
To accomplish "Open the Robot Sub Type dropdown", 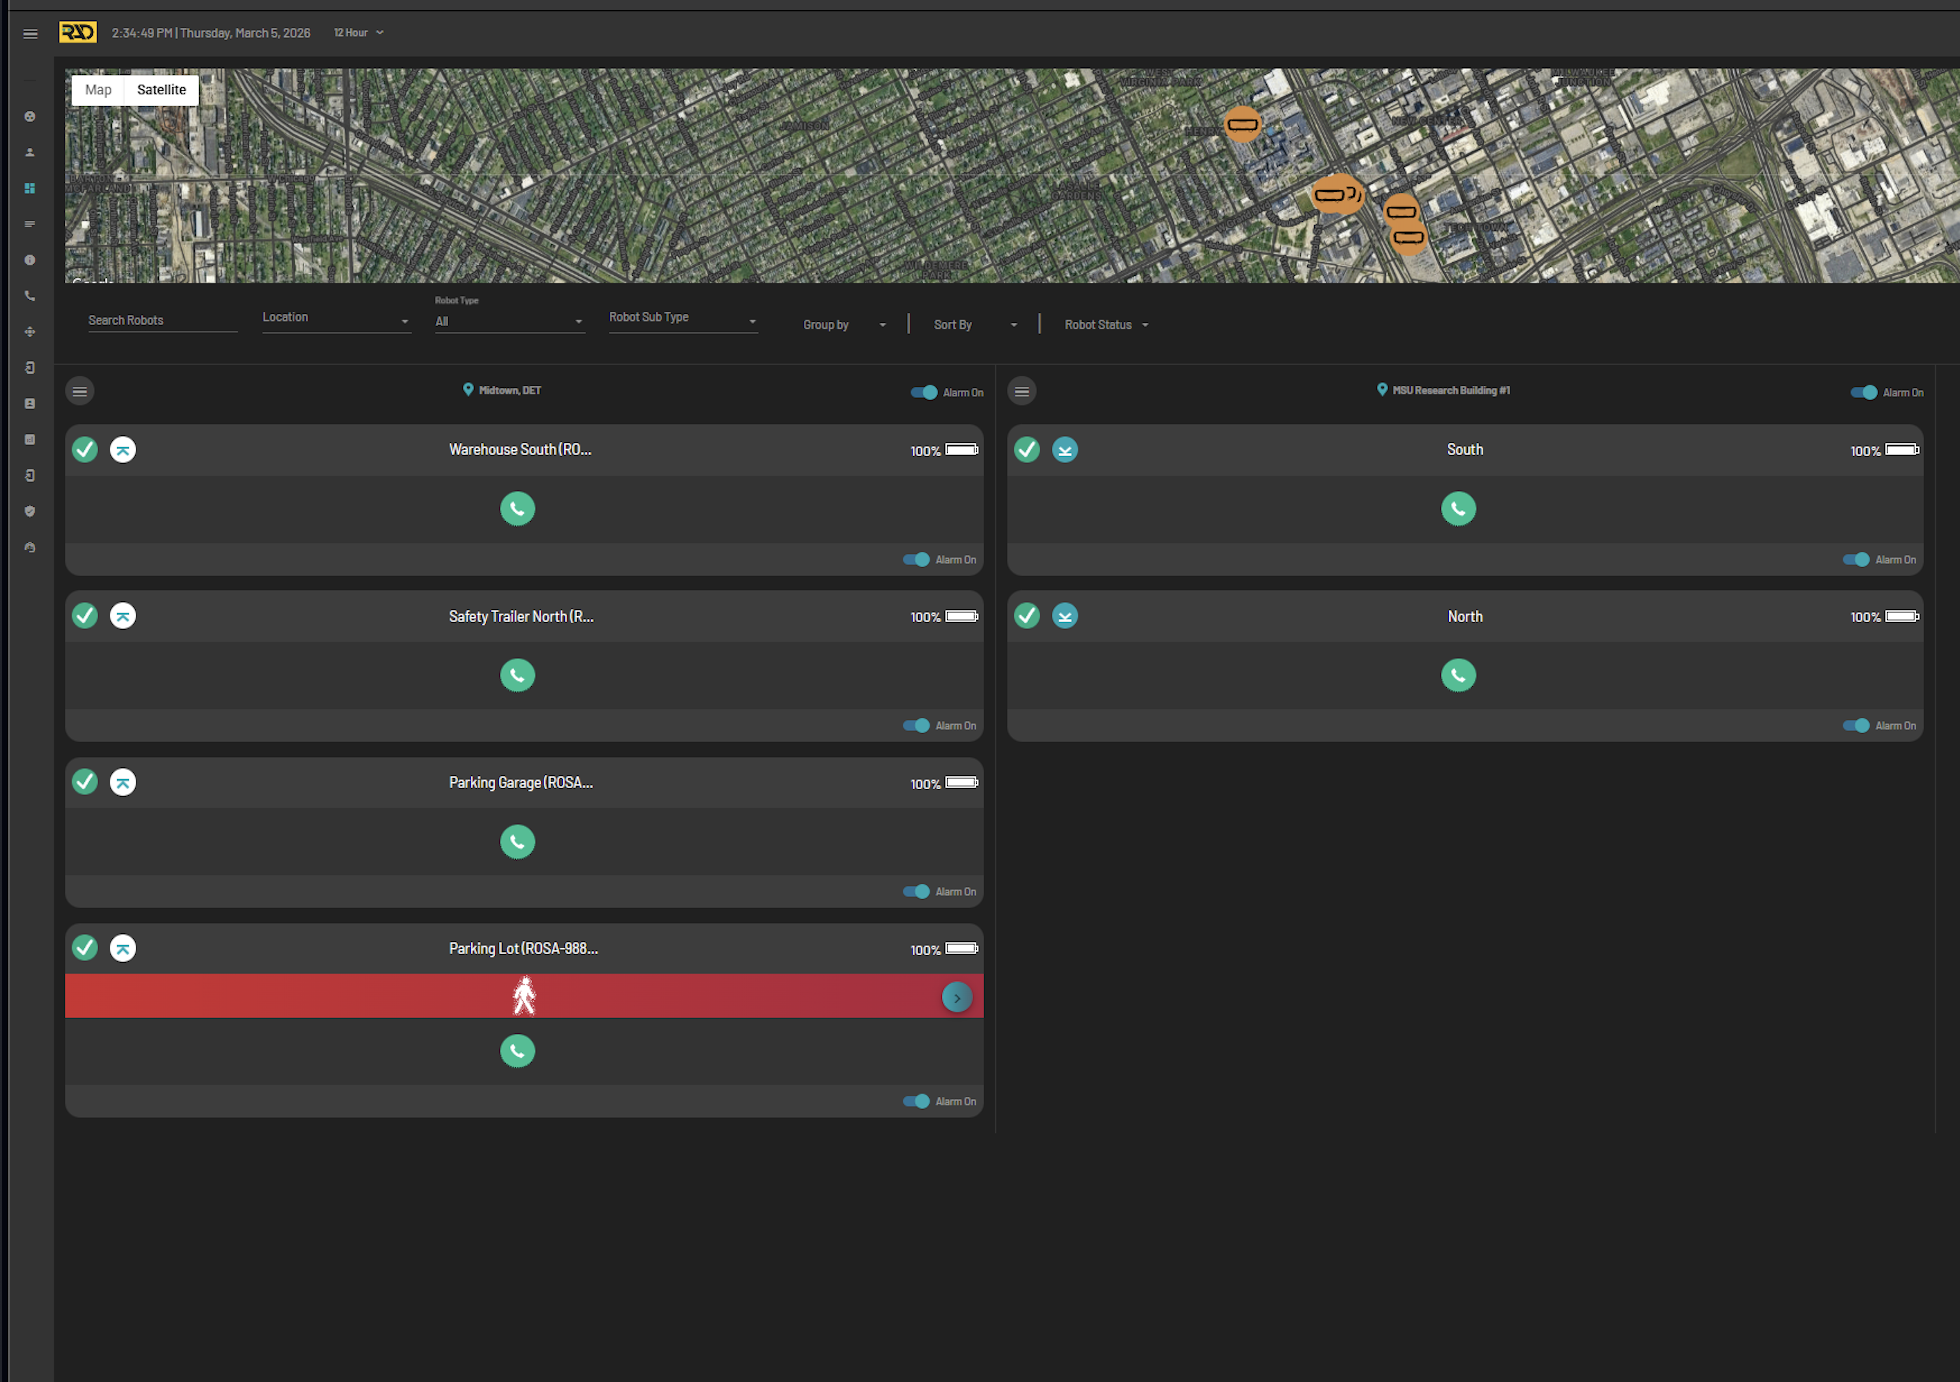I will click(x=683, y=318).
